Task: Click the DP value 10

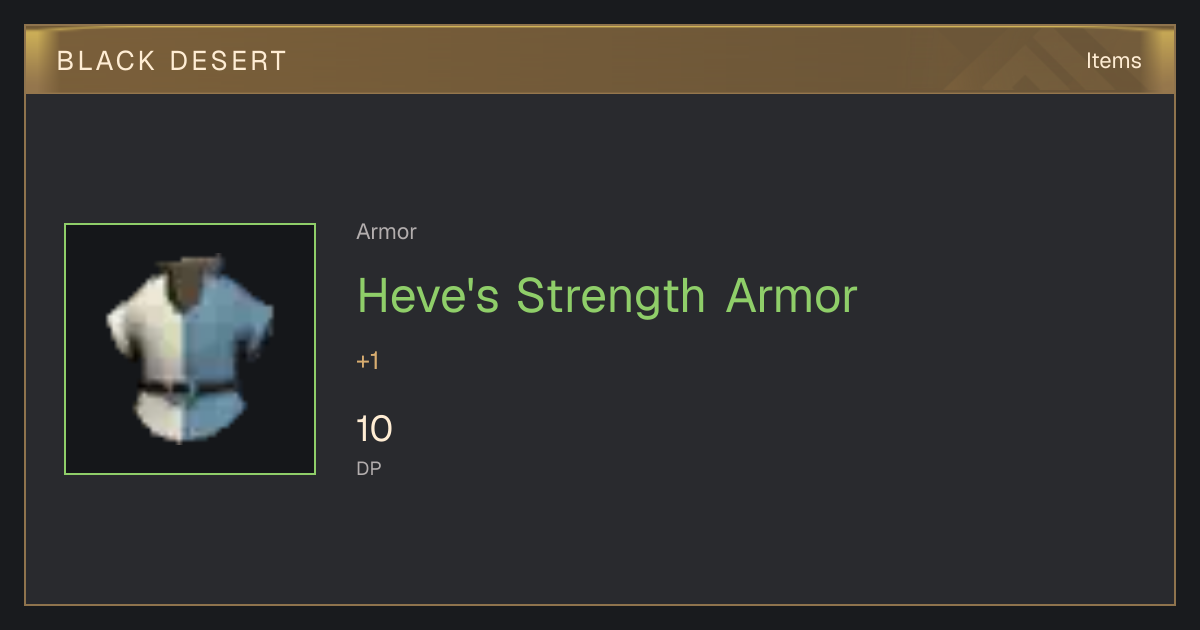Action: pyautogui.click(x=374, y=430)
